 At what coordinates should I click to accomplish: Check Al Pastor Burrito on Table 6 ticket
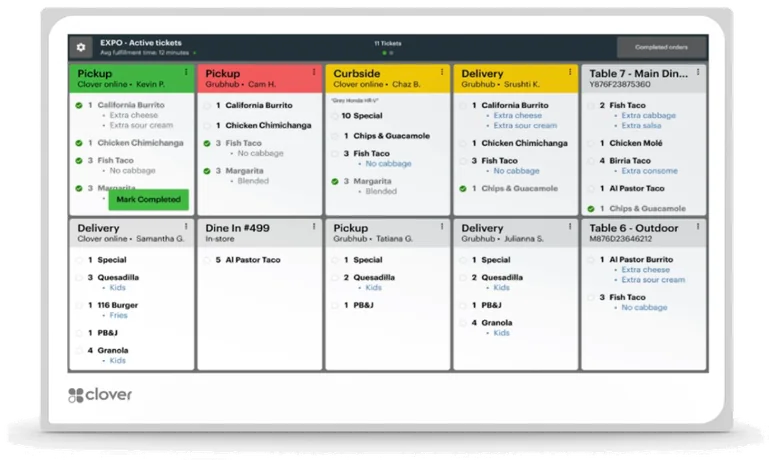(x=591, y=260)
